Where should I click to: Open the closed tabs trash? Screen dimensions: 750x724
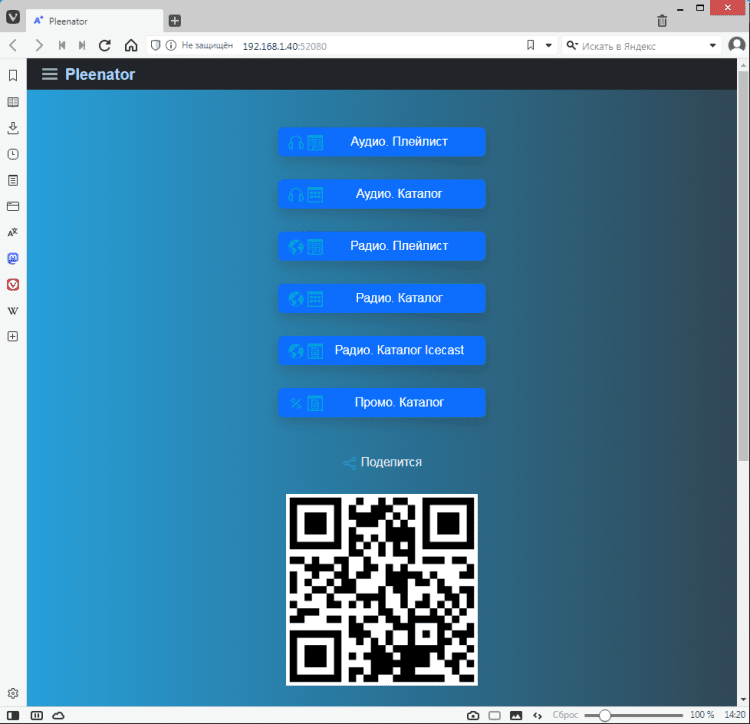pyautogui.click(x=662, y=21)
